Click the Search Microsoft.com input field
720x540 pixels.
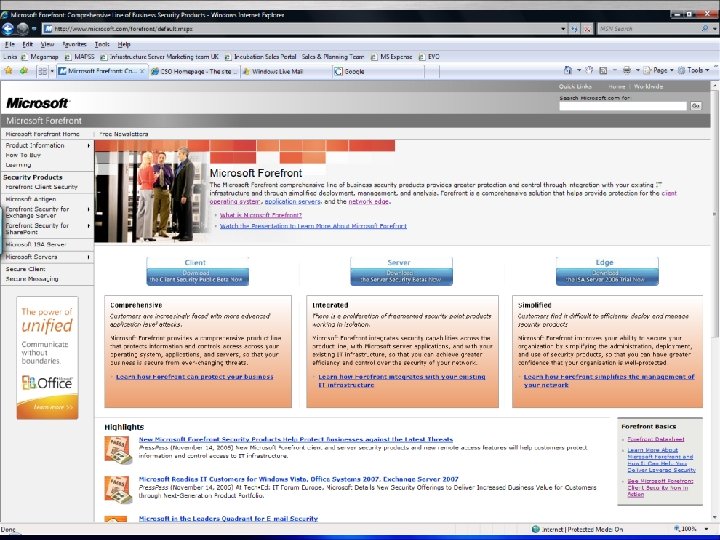(x=623, y=106)
